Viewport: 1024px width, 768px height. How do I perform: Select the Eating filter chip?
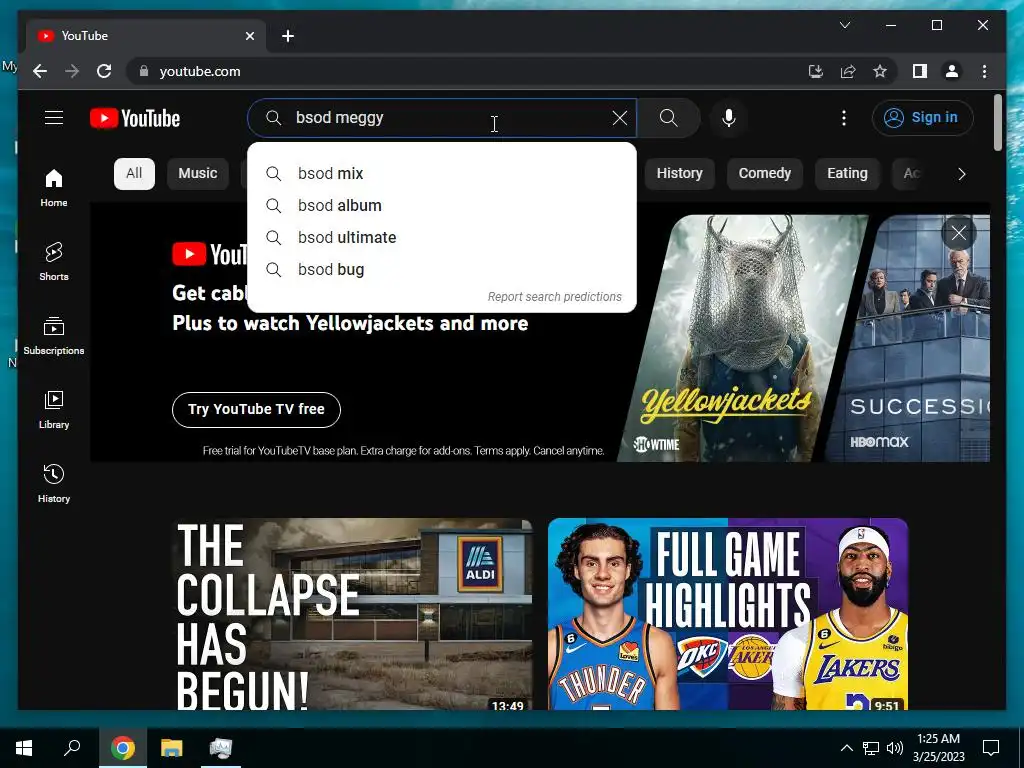coord(847,173)
